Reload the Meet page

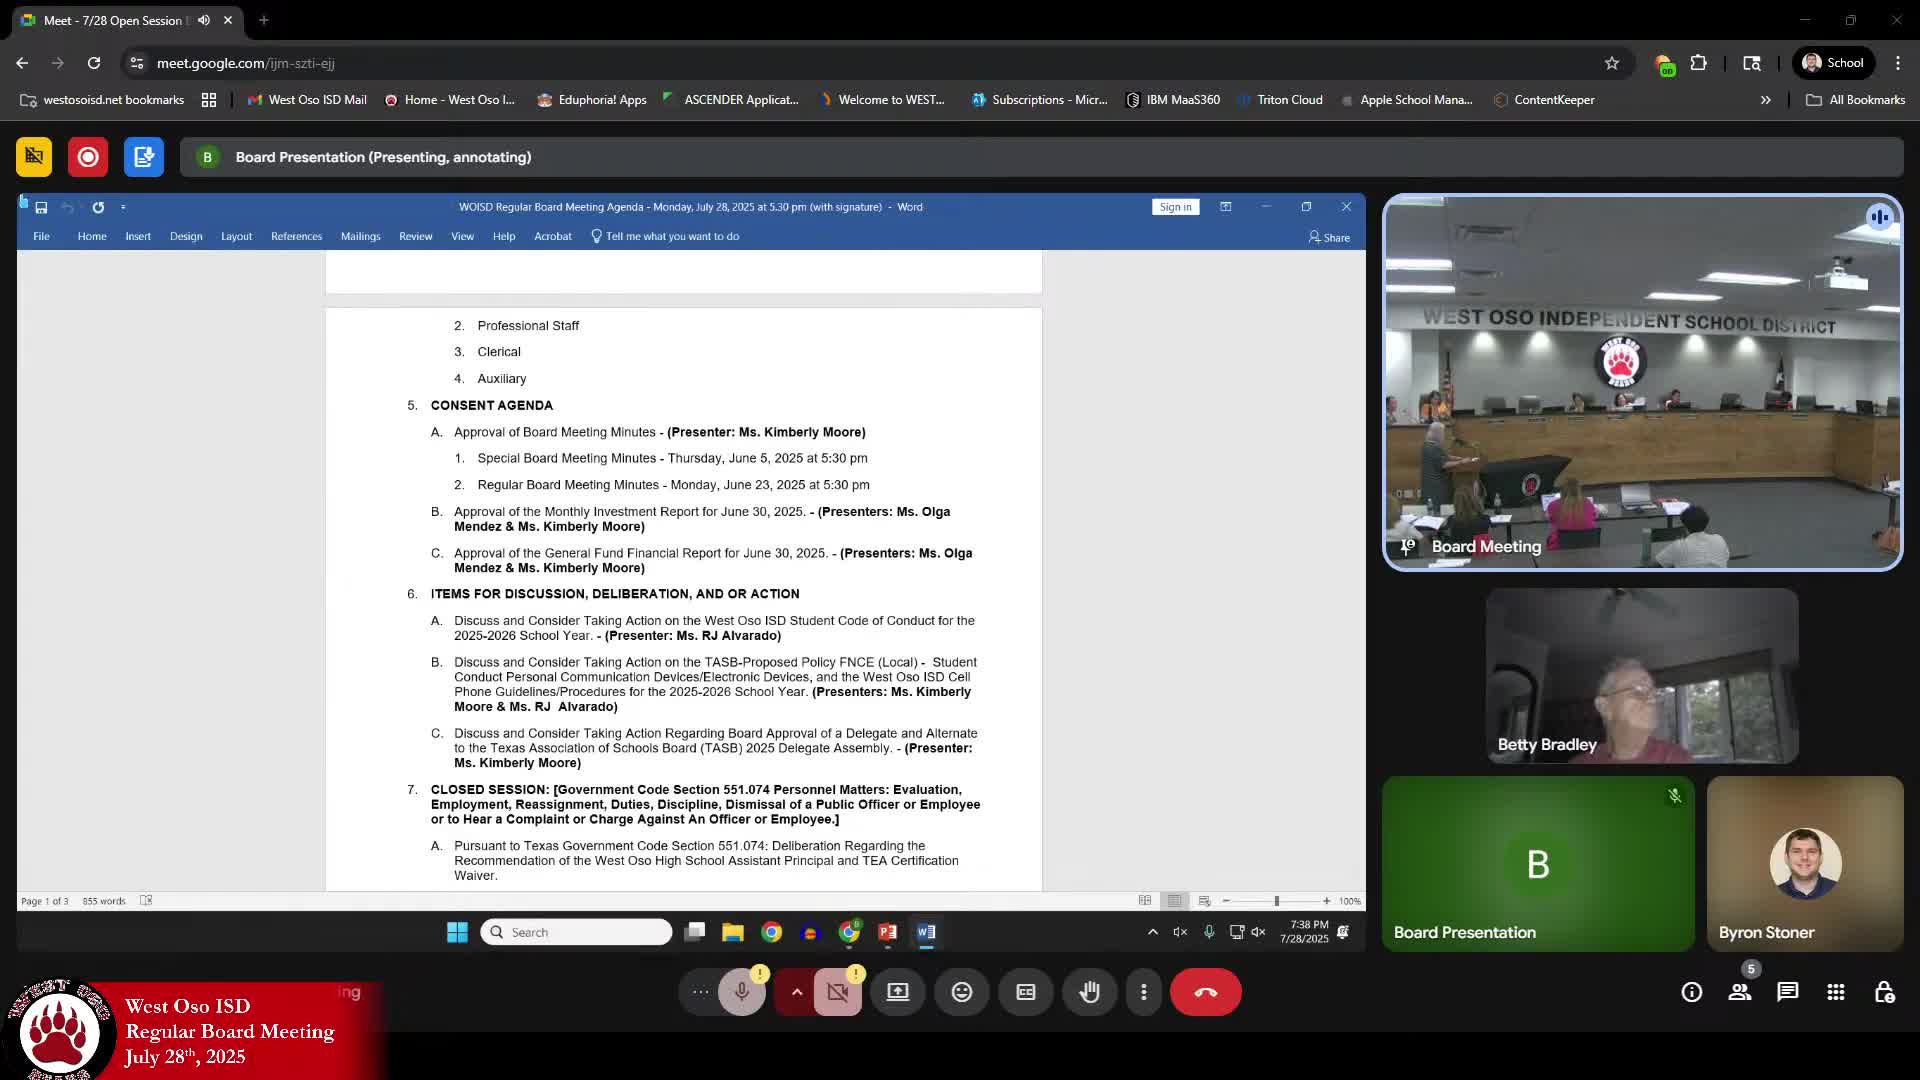(x=94, y=63)
